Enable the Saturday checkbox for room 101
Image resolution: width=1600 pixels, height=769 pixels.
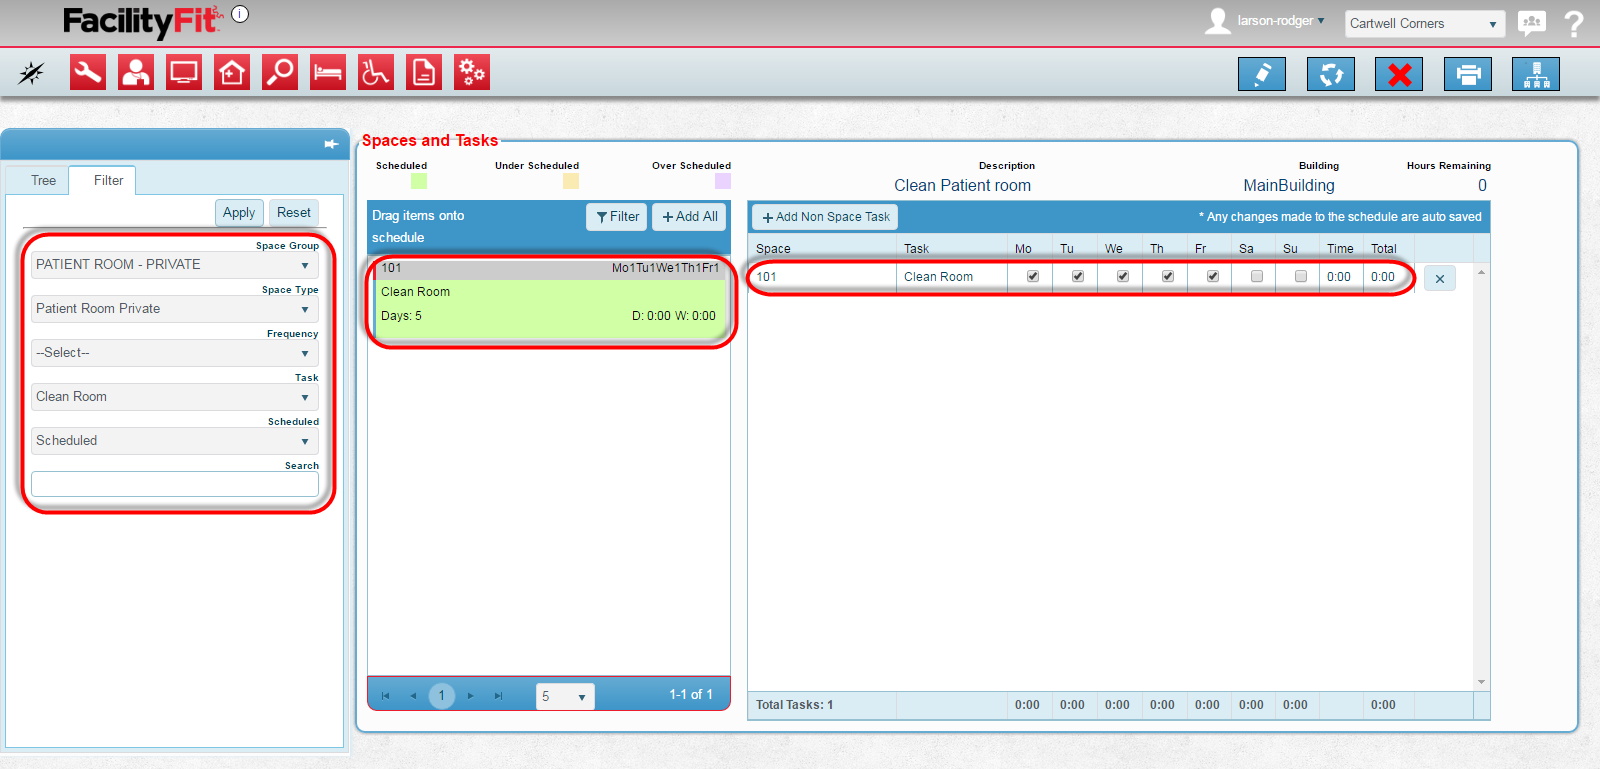1257,277
